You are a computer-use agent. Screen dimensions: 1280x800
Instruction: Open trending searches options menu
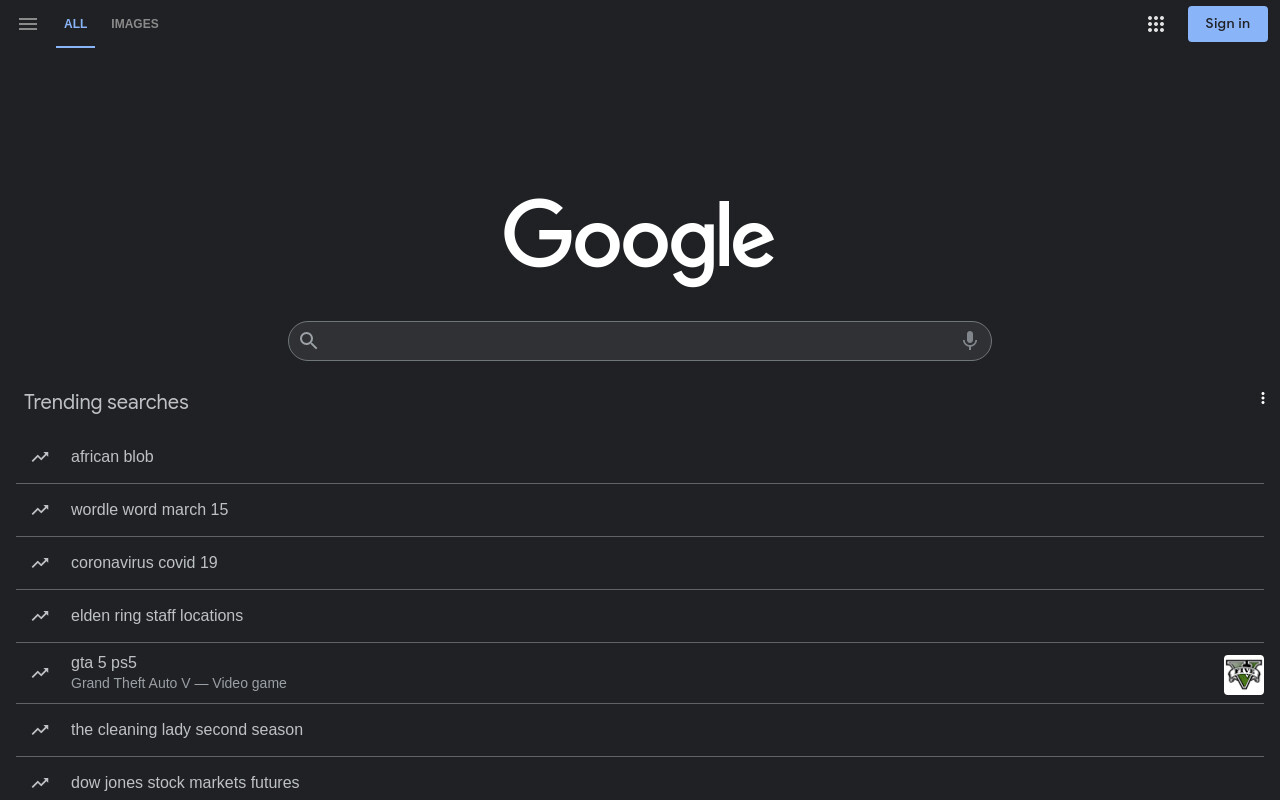point(1263,398)
